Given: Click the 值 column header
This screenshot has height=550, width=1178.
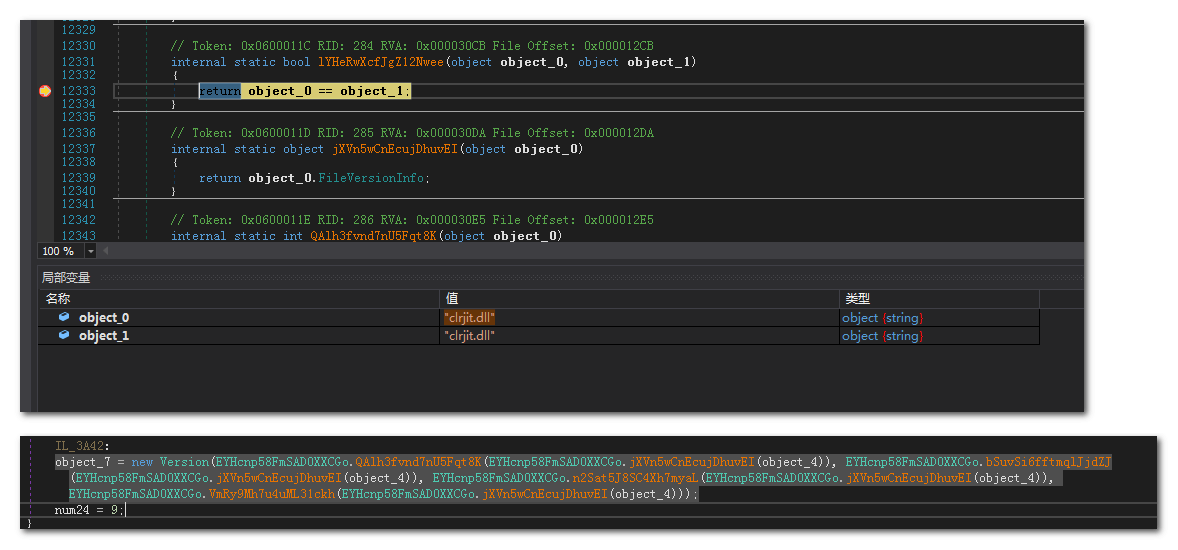Looking at the screenshot, I should (640, 299).
